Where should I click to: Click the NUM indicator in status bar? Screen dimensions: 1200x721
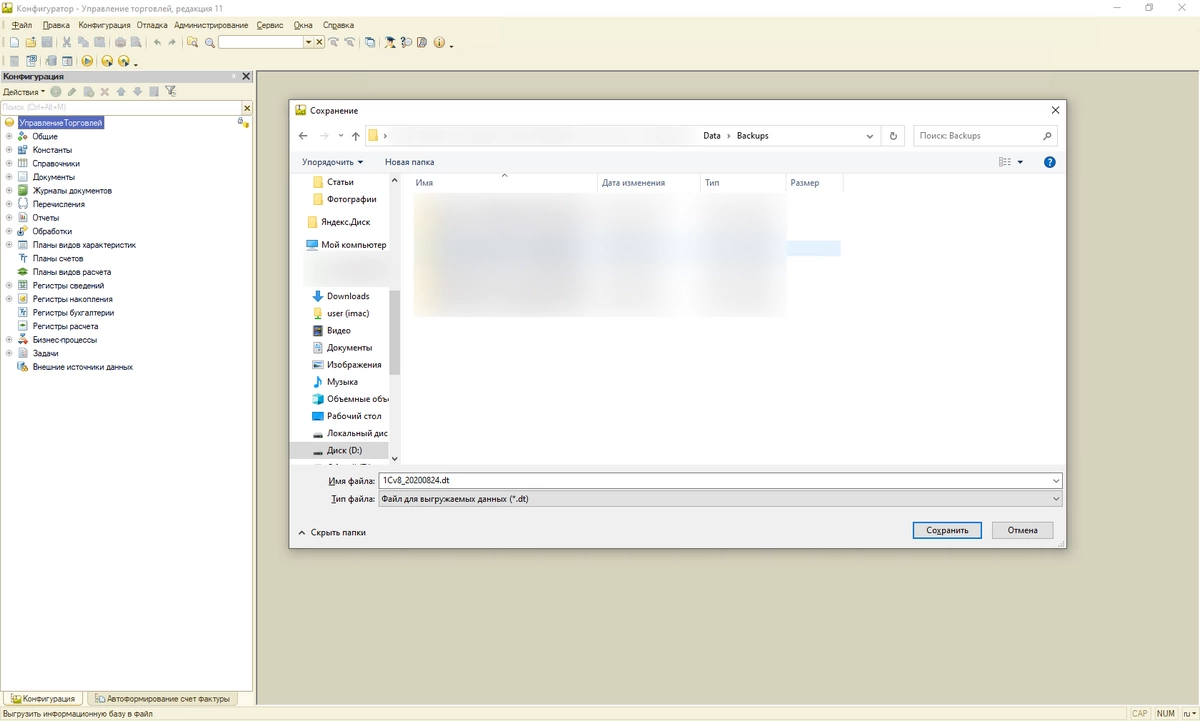click(x=1166, y=714)
